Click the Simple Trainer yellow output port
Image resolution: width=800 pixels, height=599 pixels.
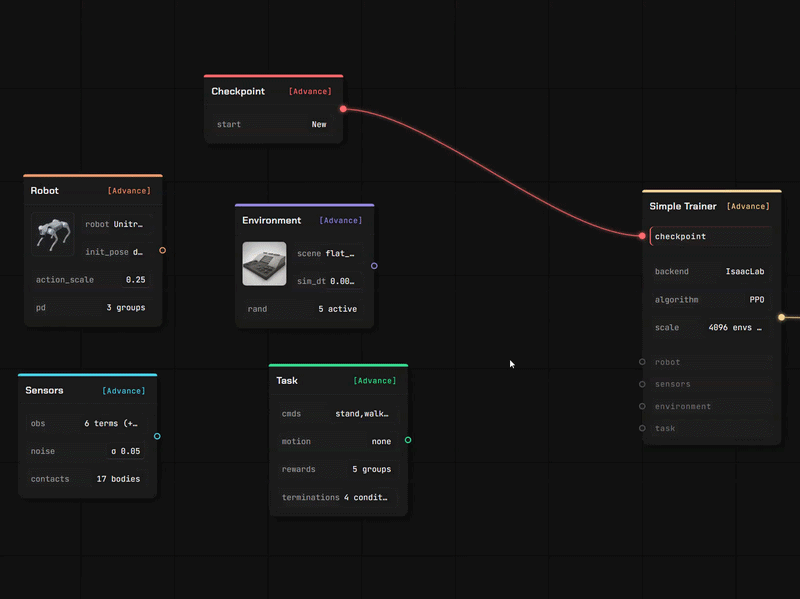pos(781,317)
